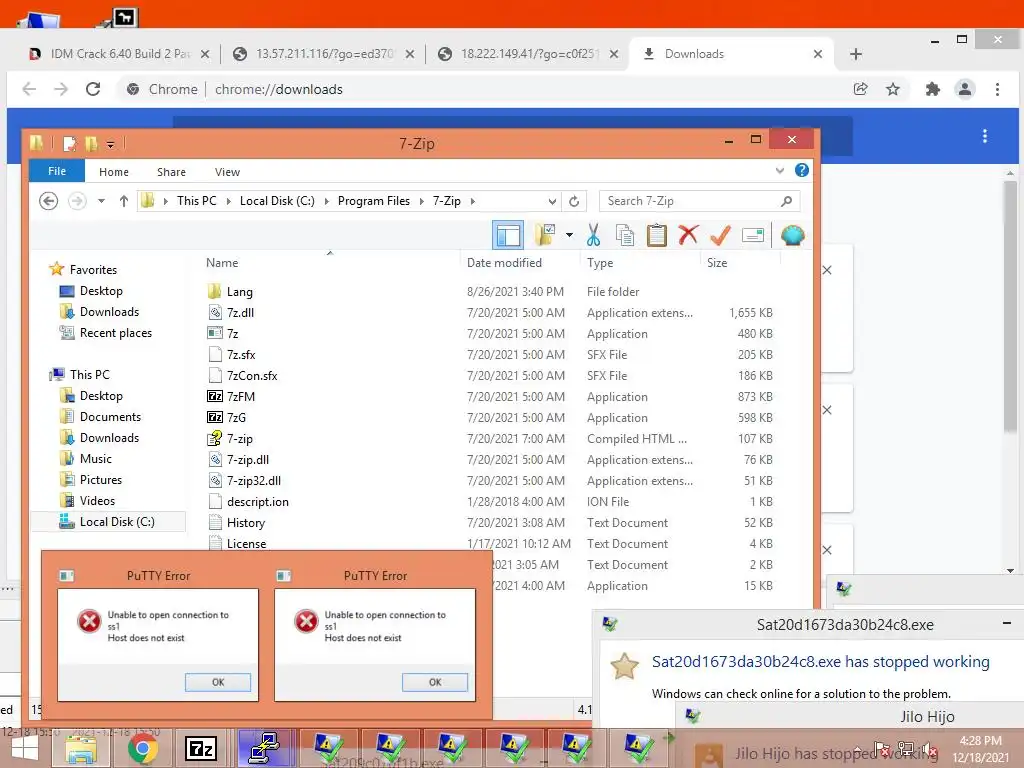The height and width of the screenshot is (768, 1024).
Task: Select the 7z.dll file
Action: point(240,312)
